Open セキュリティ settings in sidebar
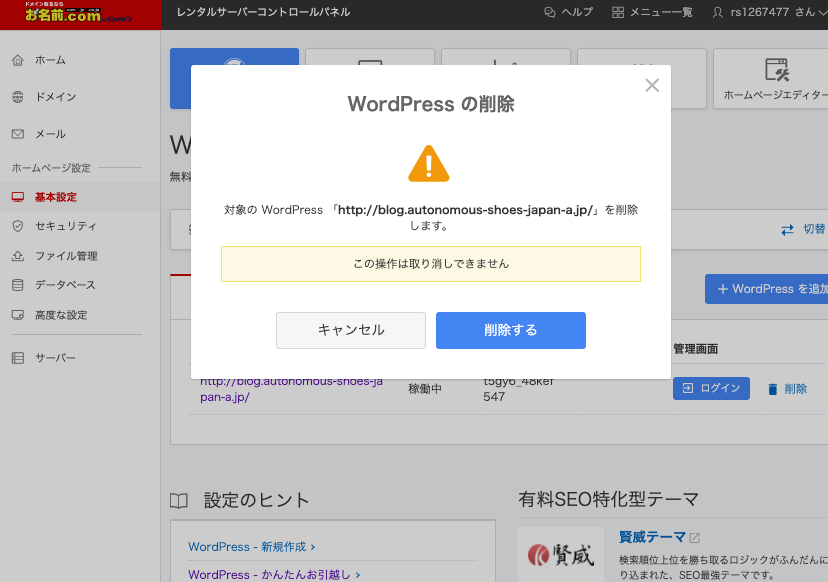The width and height of the screenshot is (828, 582). [x=65, y=226]
